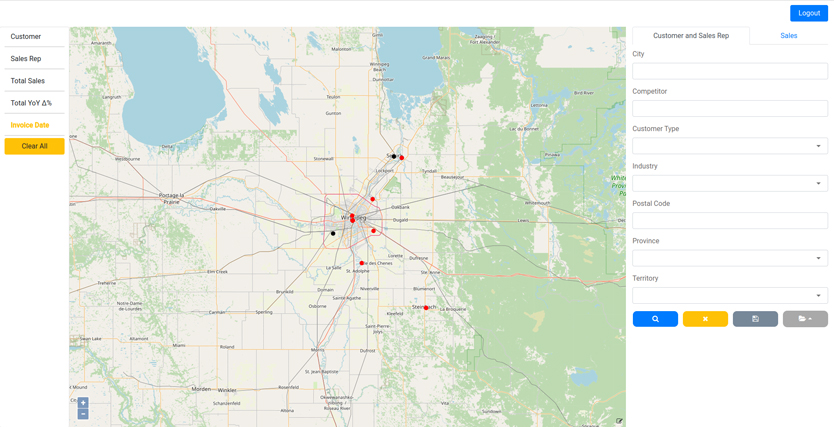
Task: Click the save floppy disk button
Action: tap(755, 319)
